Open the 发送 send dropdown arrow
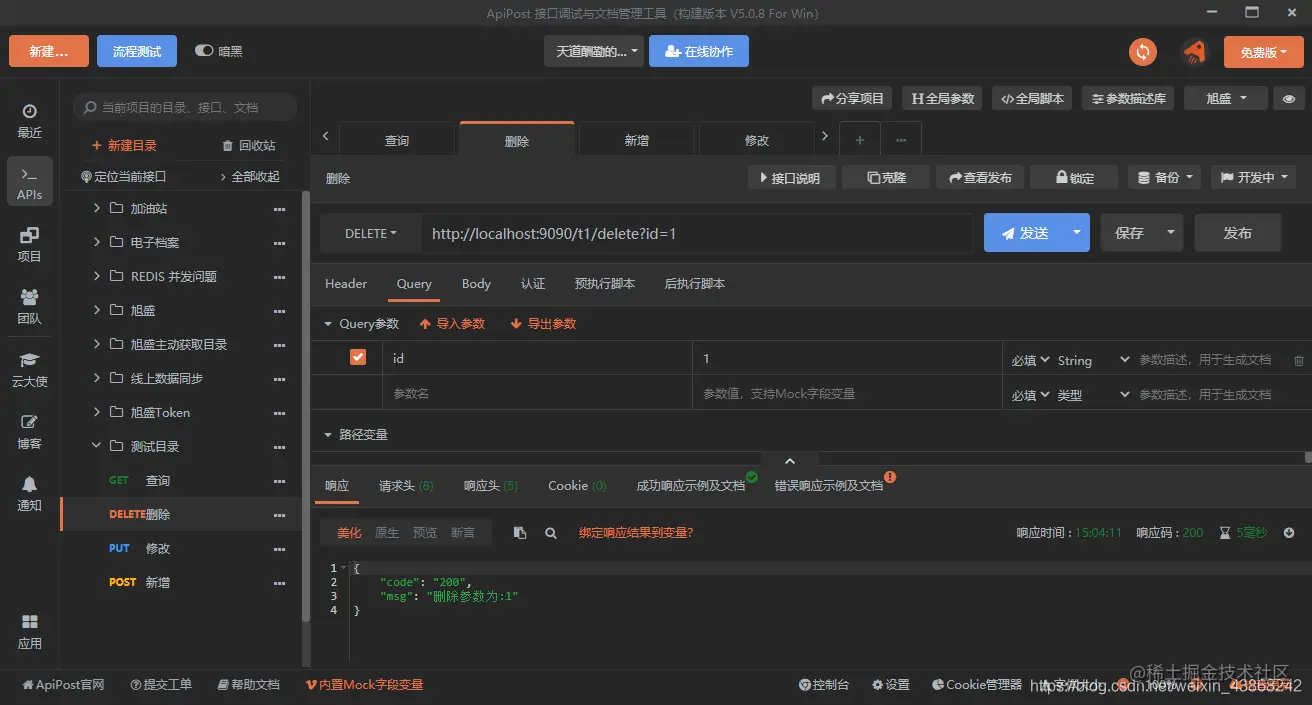 1076,232
